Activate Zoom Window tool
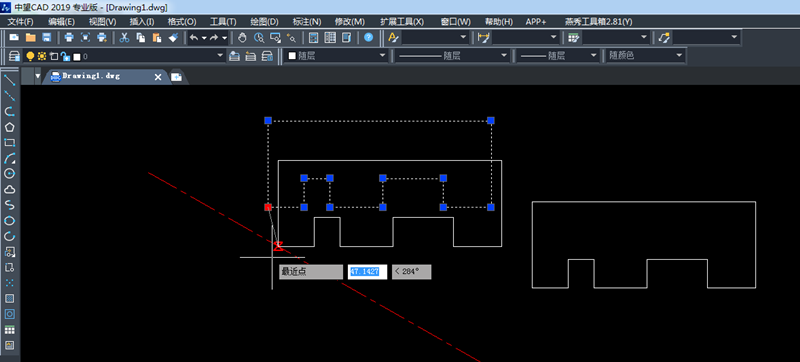 (x=276, y=37)
